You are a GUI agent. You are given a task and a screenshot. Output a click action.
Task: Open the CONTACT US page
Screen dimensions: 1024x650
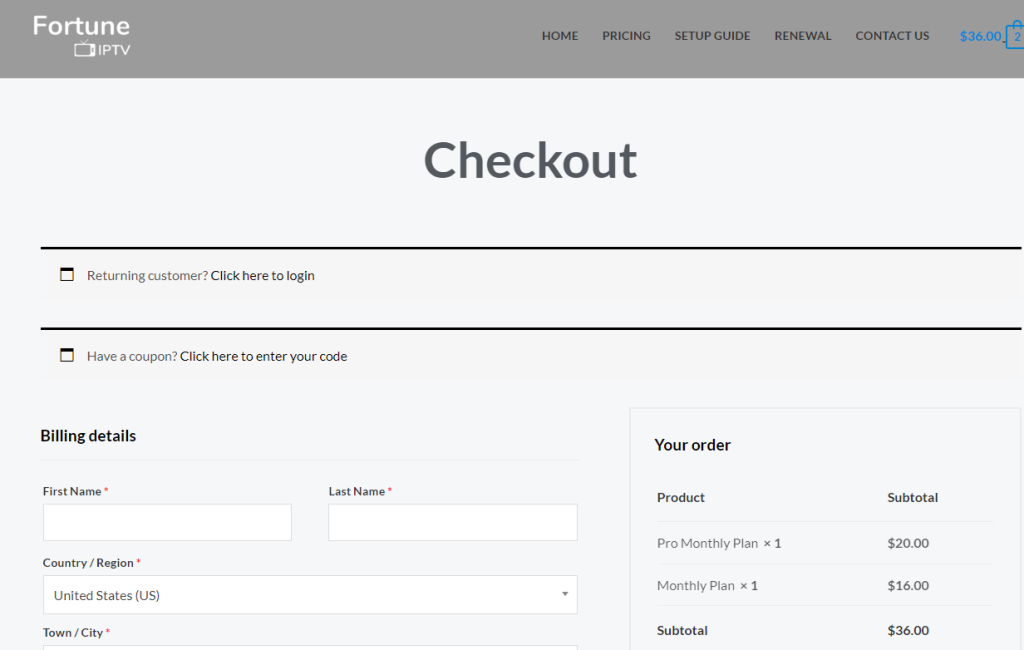click(892, 36)
